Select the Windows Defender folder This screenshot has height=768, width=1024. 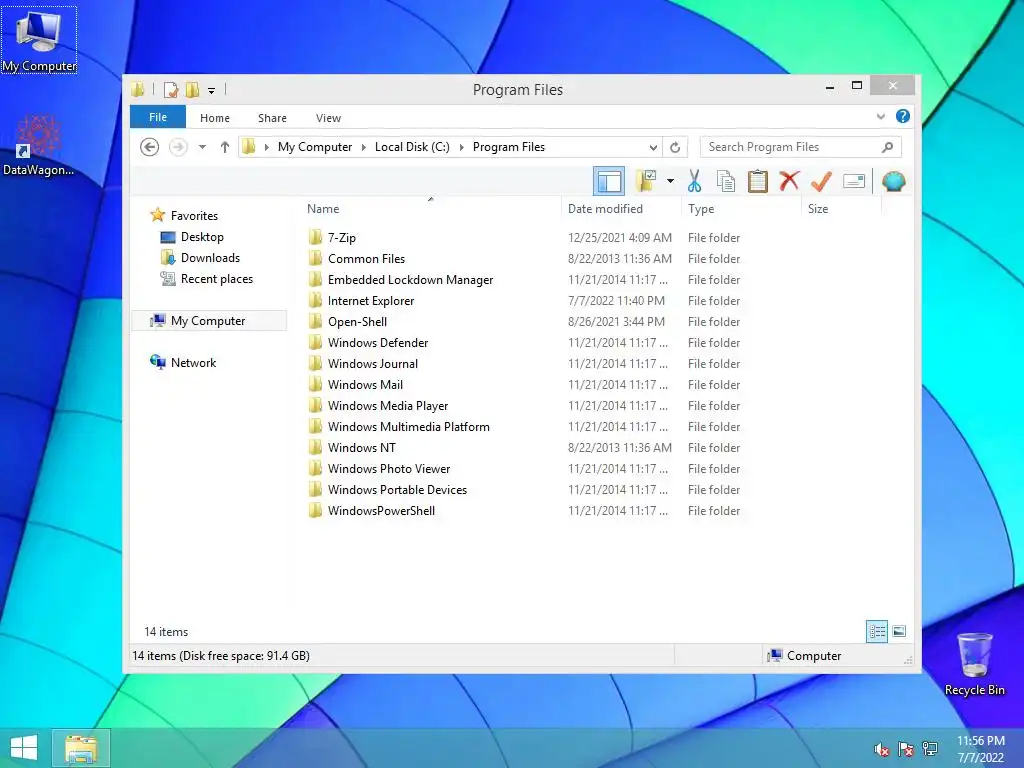(378, 342)
